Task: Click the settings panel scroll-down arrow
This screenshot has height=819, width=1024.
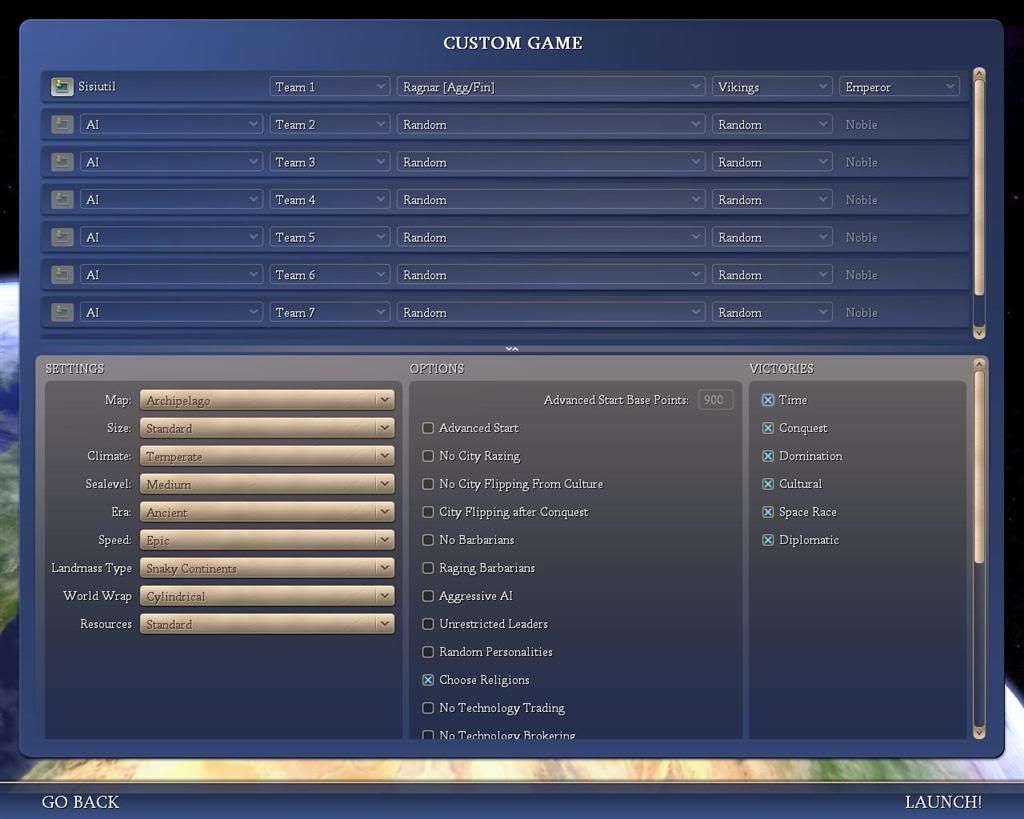Action: 978,733
